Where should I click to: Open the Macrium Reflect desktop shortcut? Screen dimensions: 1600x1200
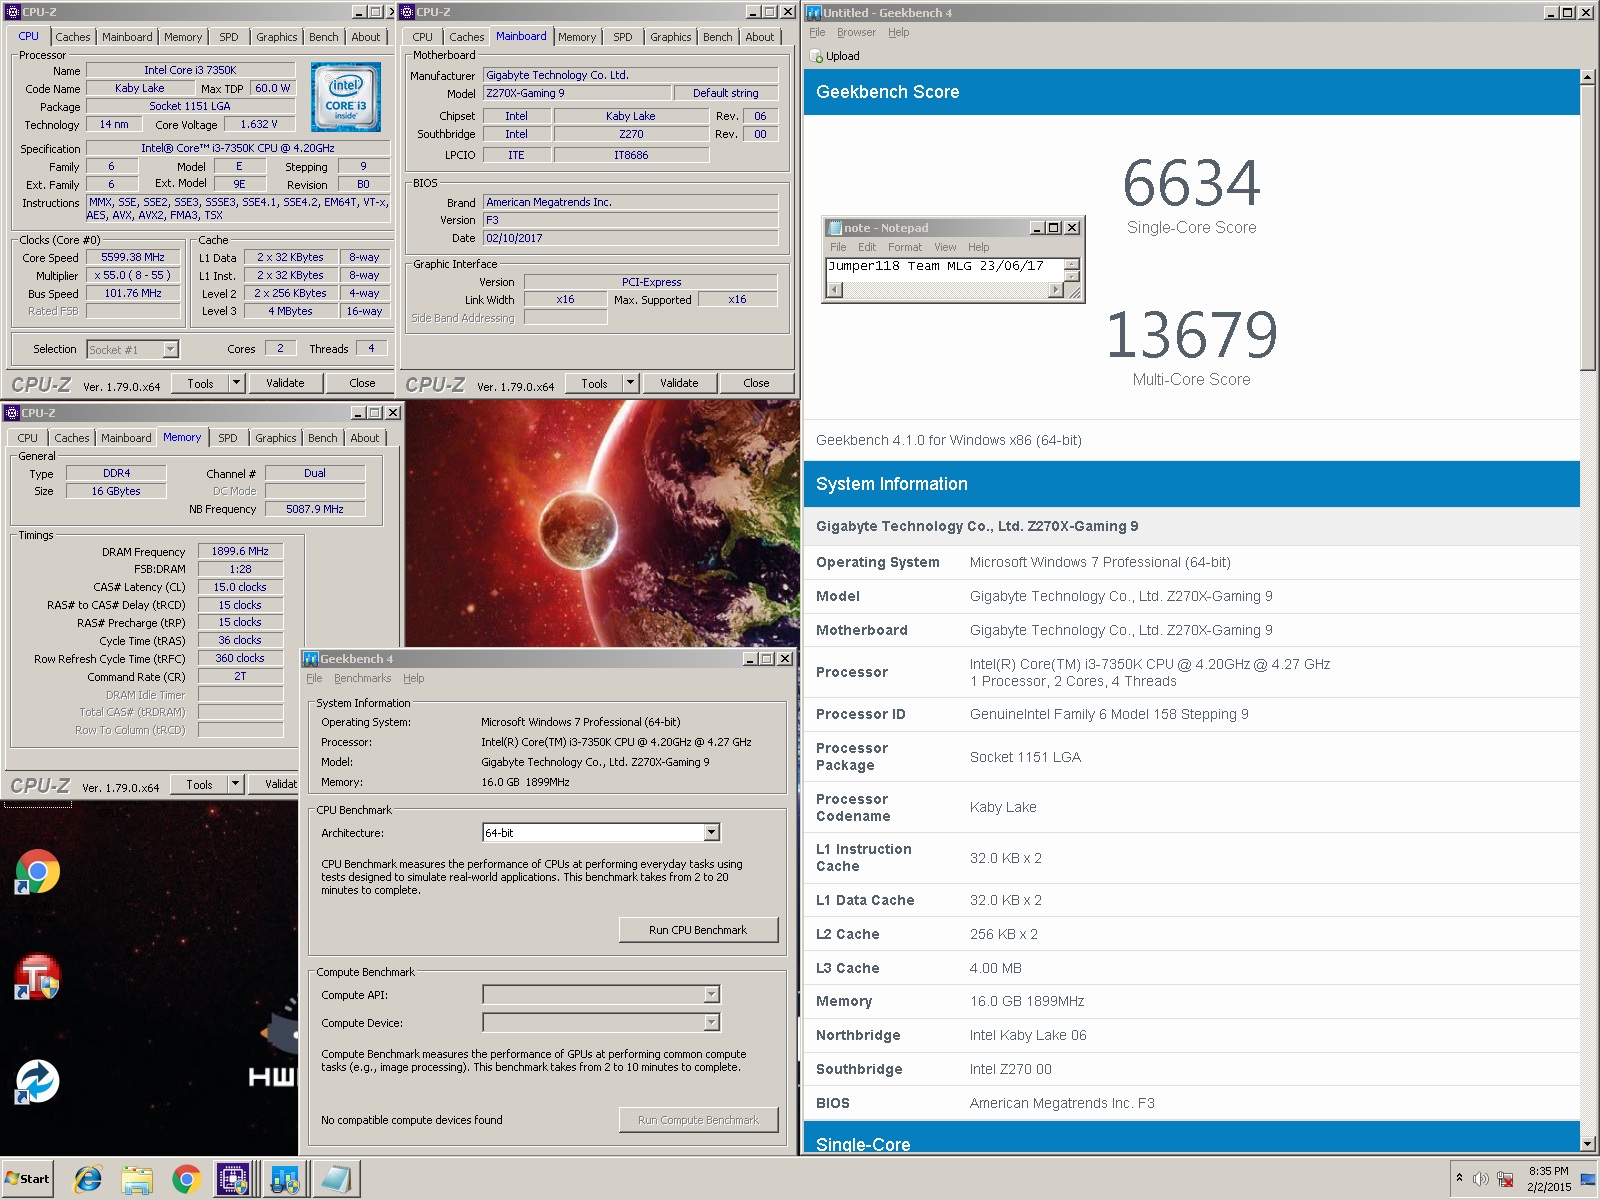37,1081
